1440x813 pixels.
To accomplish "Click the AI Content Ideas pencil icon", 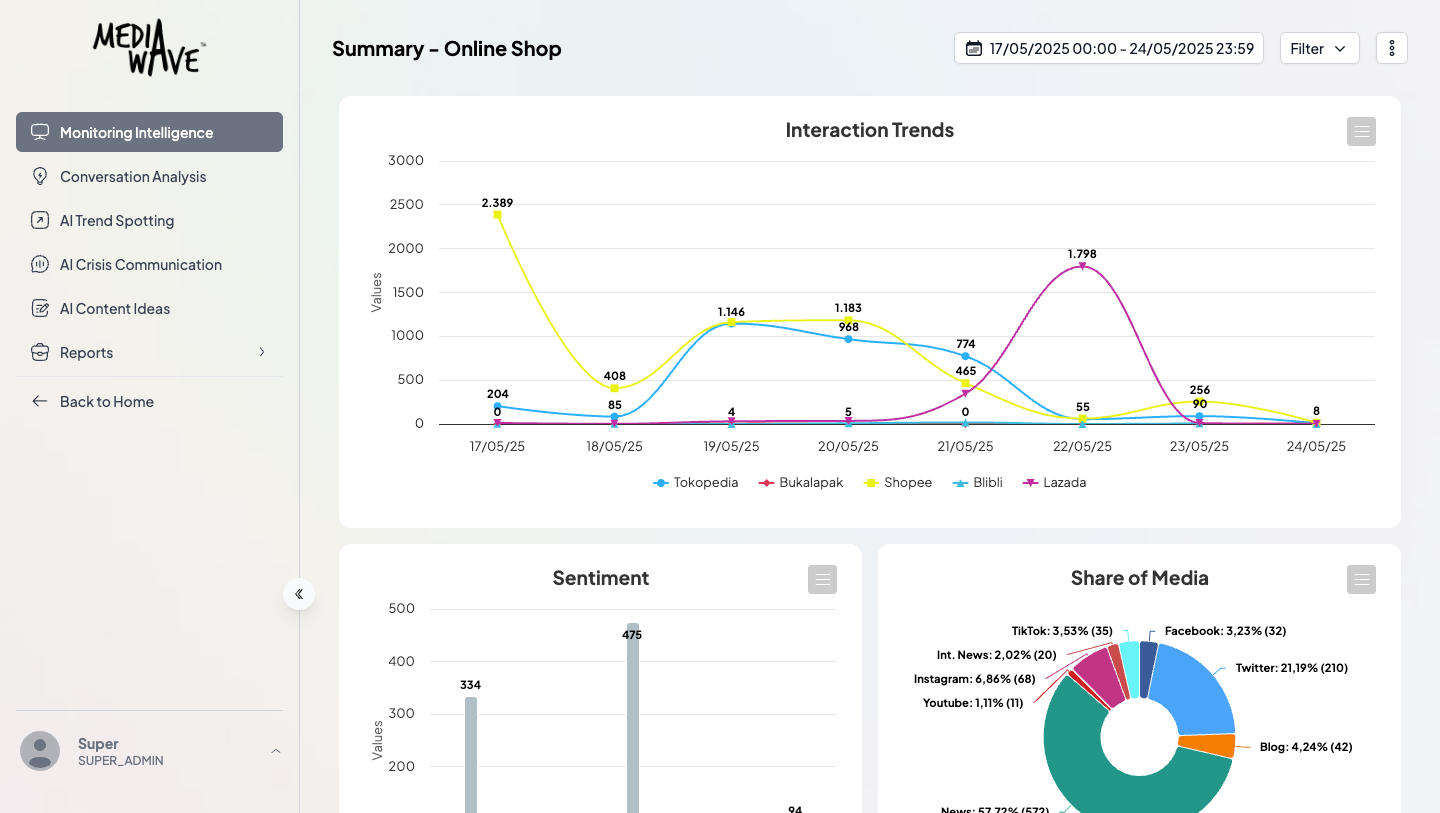I will [40, 309].
